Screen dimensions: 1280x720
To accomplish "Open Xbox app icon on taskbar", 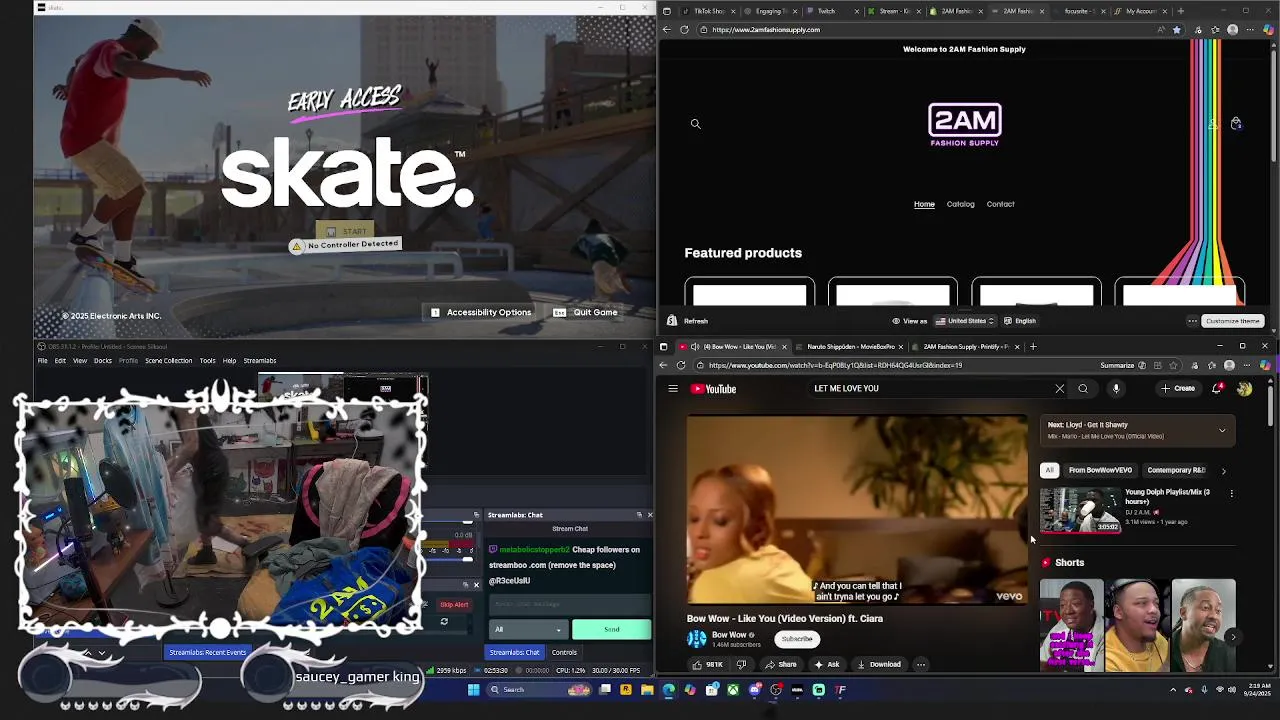I will (x=733, y=690).
